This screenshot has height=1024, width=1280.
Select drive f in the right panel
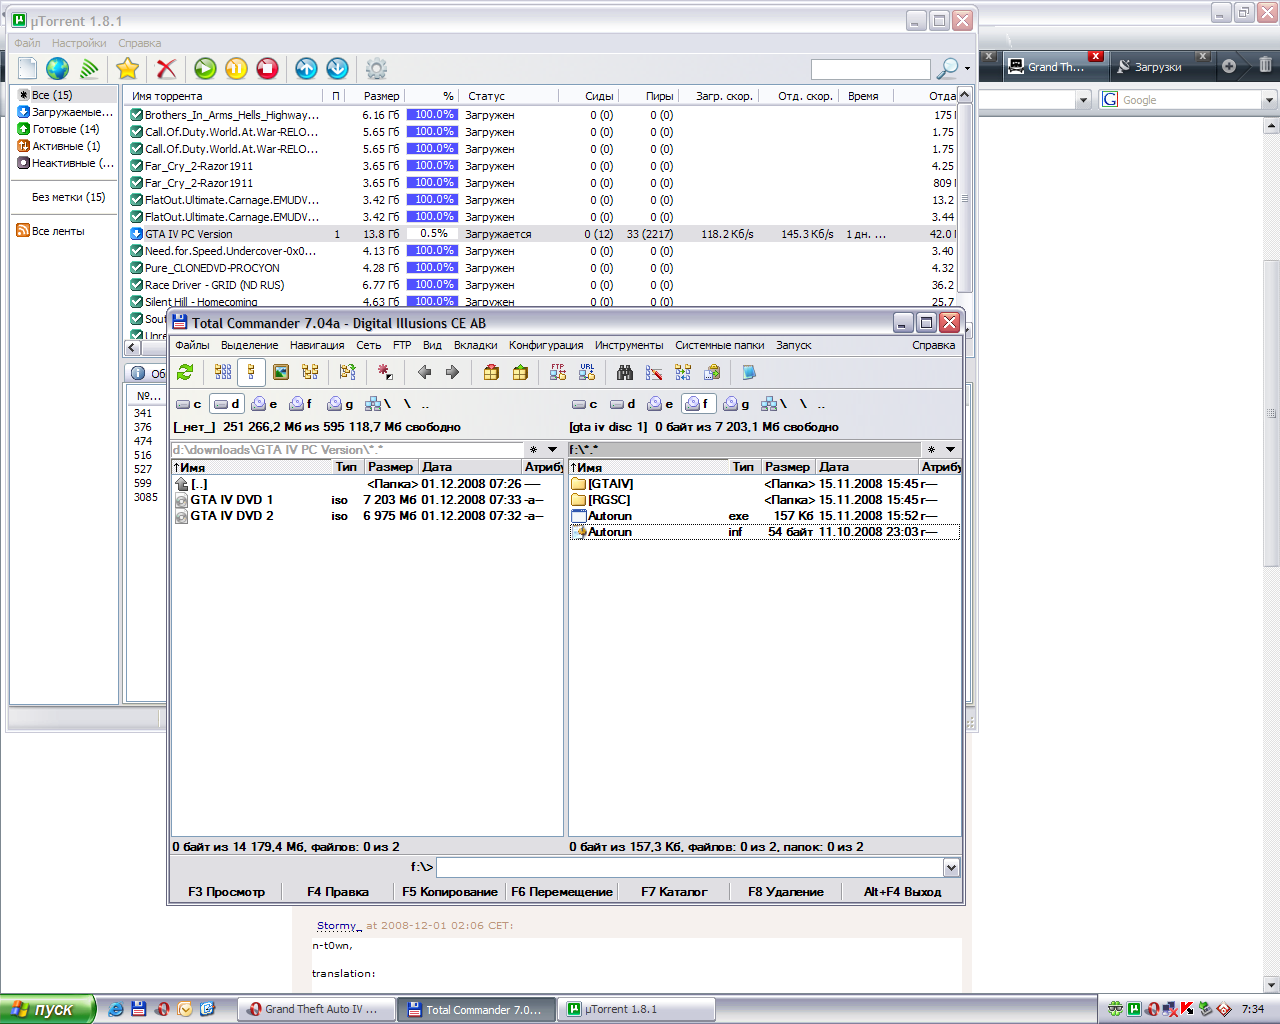698,404
